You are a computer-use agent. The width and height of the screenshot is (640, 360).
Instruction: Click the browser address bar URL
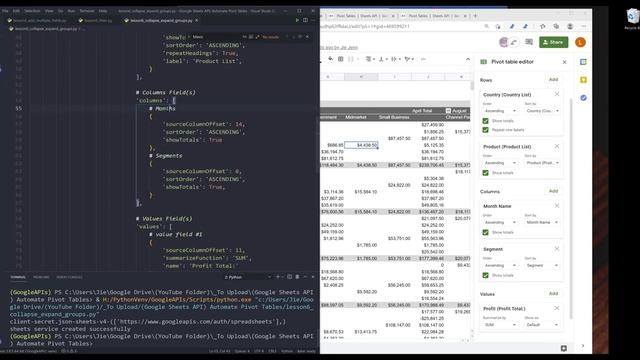365,26
